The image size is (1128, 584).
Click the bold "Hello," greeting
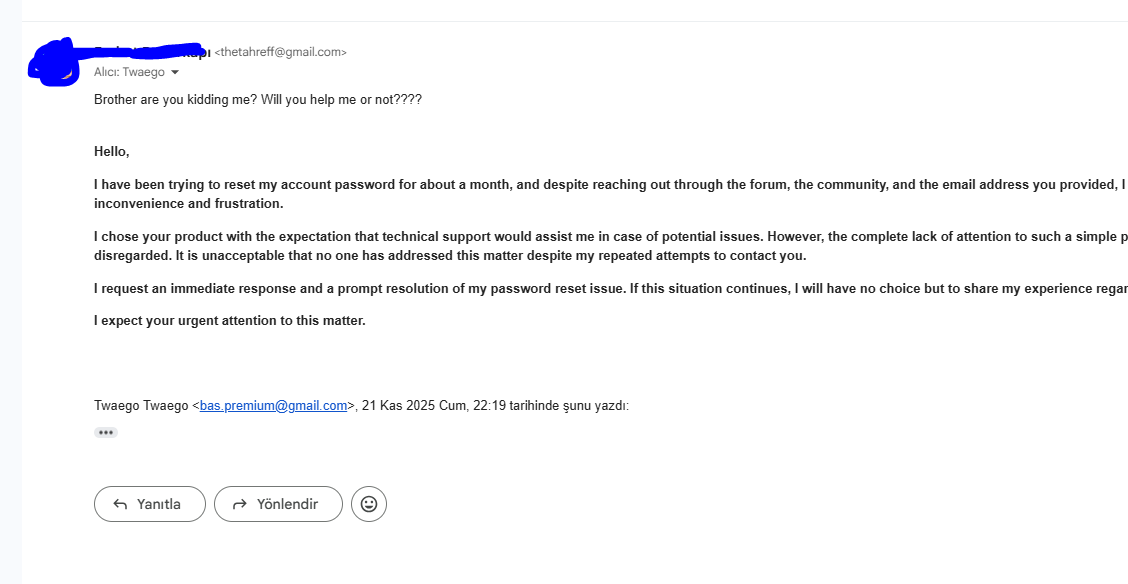pyautogui.click(x=112, y=152)
